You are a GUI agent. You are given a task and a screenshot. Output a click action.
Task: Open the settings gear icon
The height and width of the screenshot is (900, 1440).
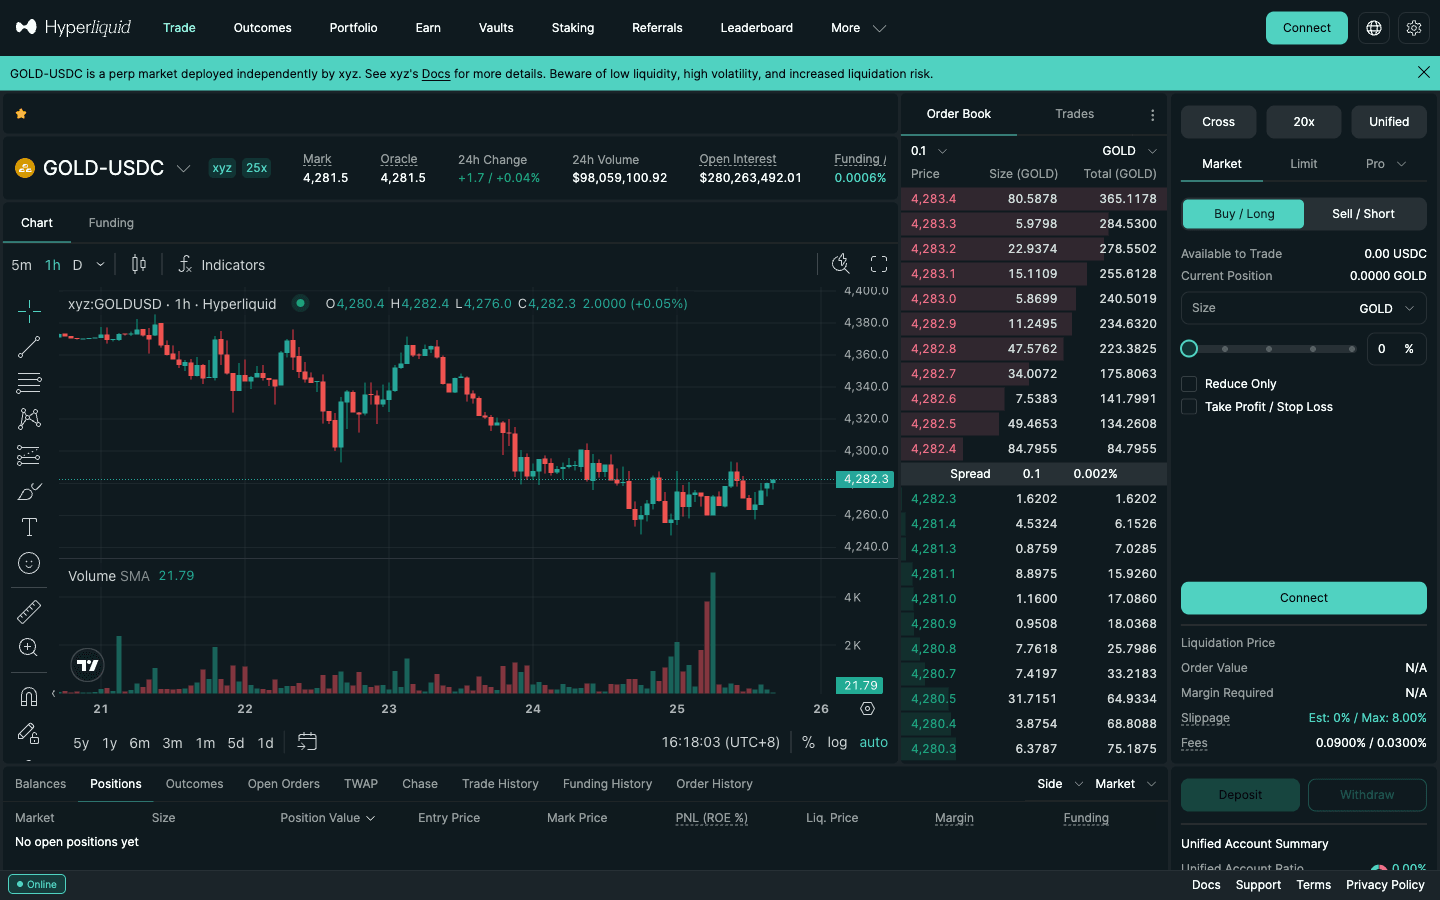click(1414, 28)
